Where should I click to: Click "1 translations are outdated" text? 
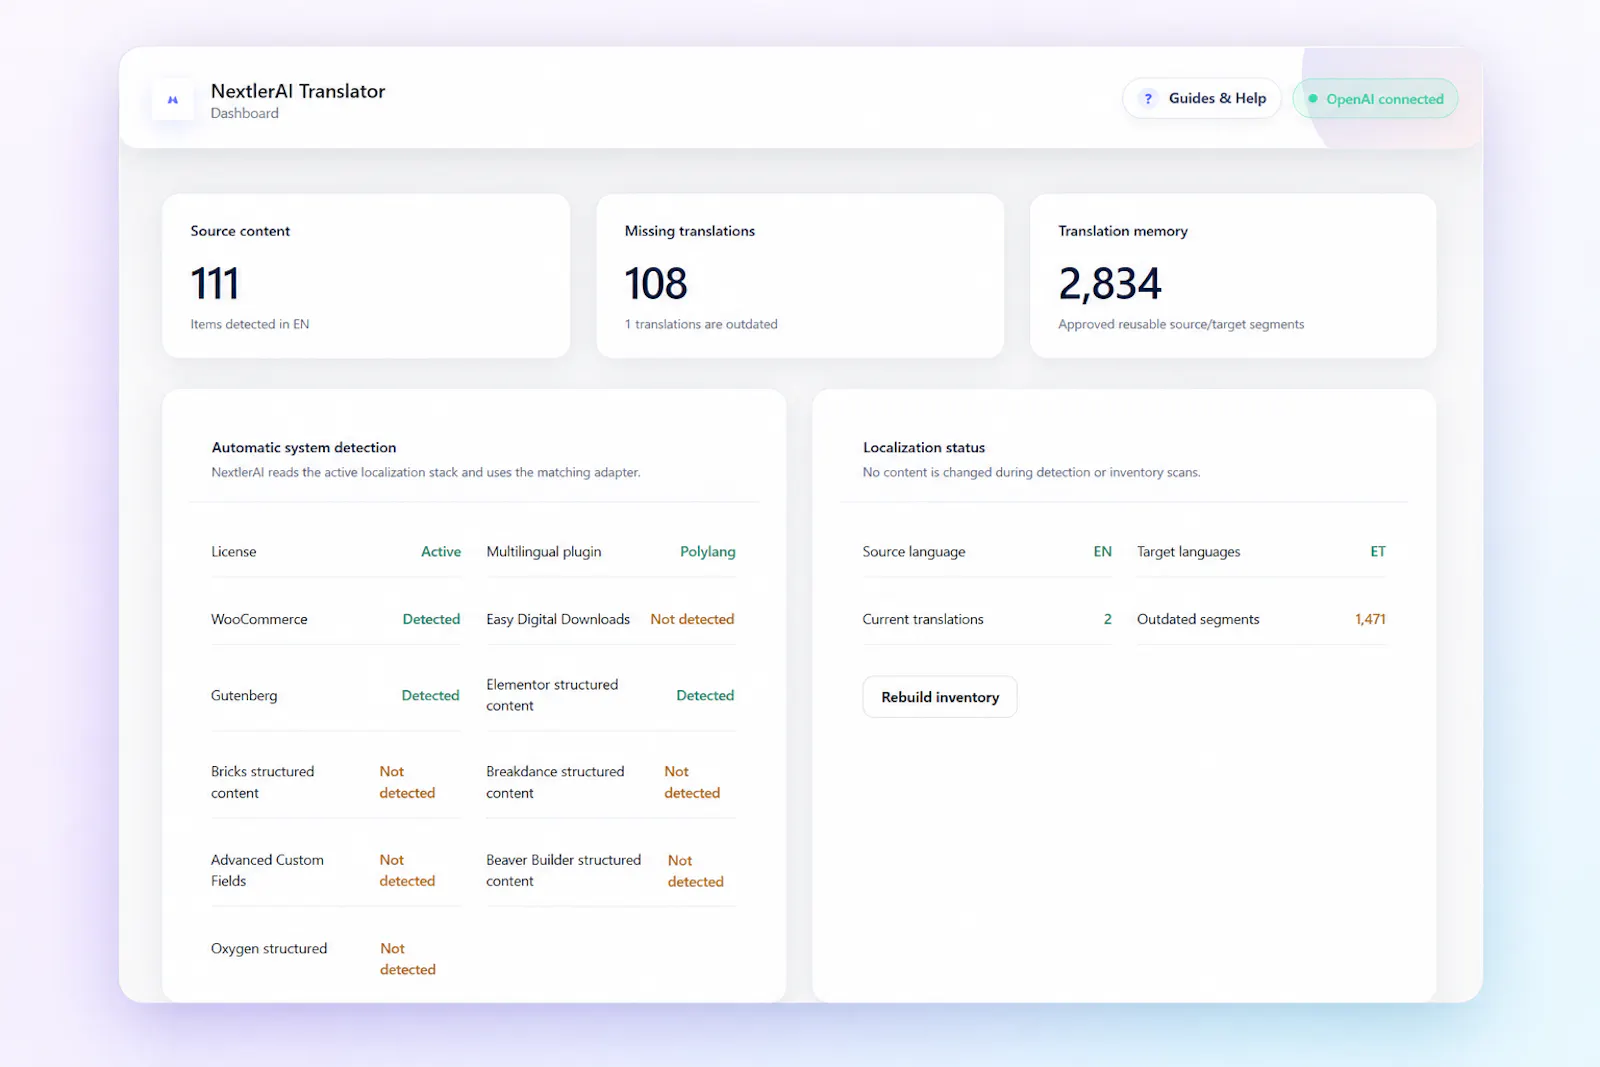point(701,324)
